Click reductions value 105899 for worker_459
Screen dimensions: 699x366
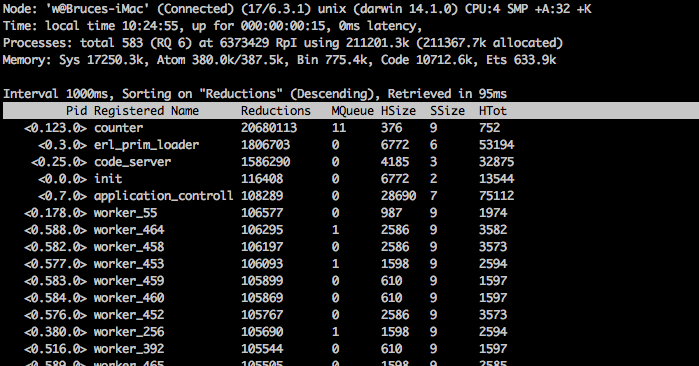(262, 281)
